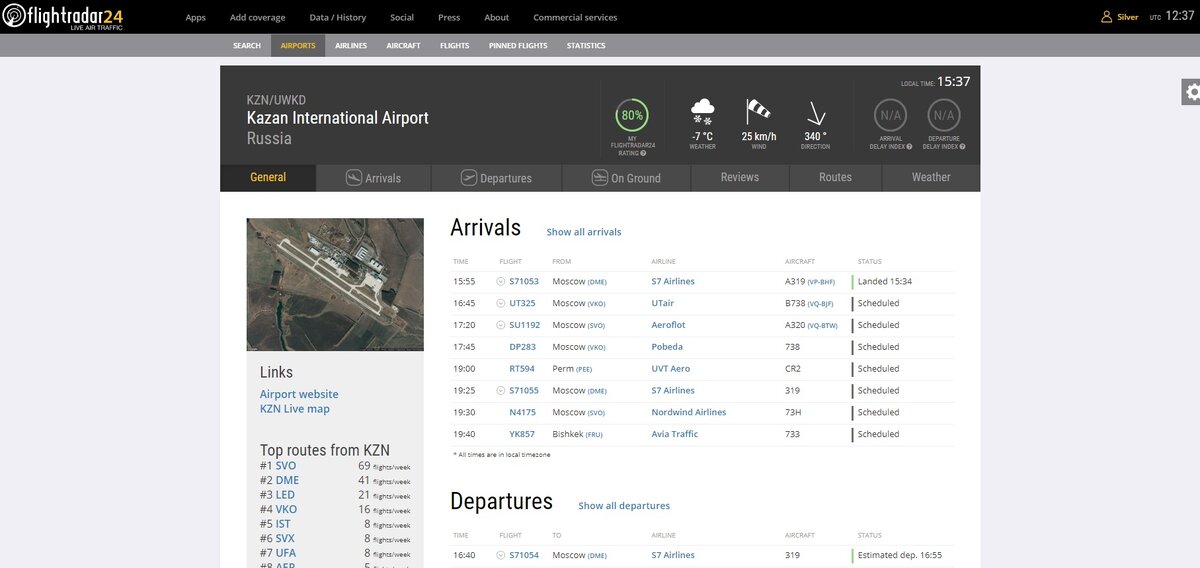The width and height of the screenshot is (1200, 568).
Task: Select the AIRCRAFT subnav tab
Action: 403,45
